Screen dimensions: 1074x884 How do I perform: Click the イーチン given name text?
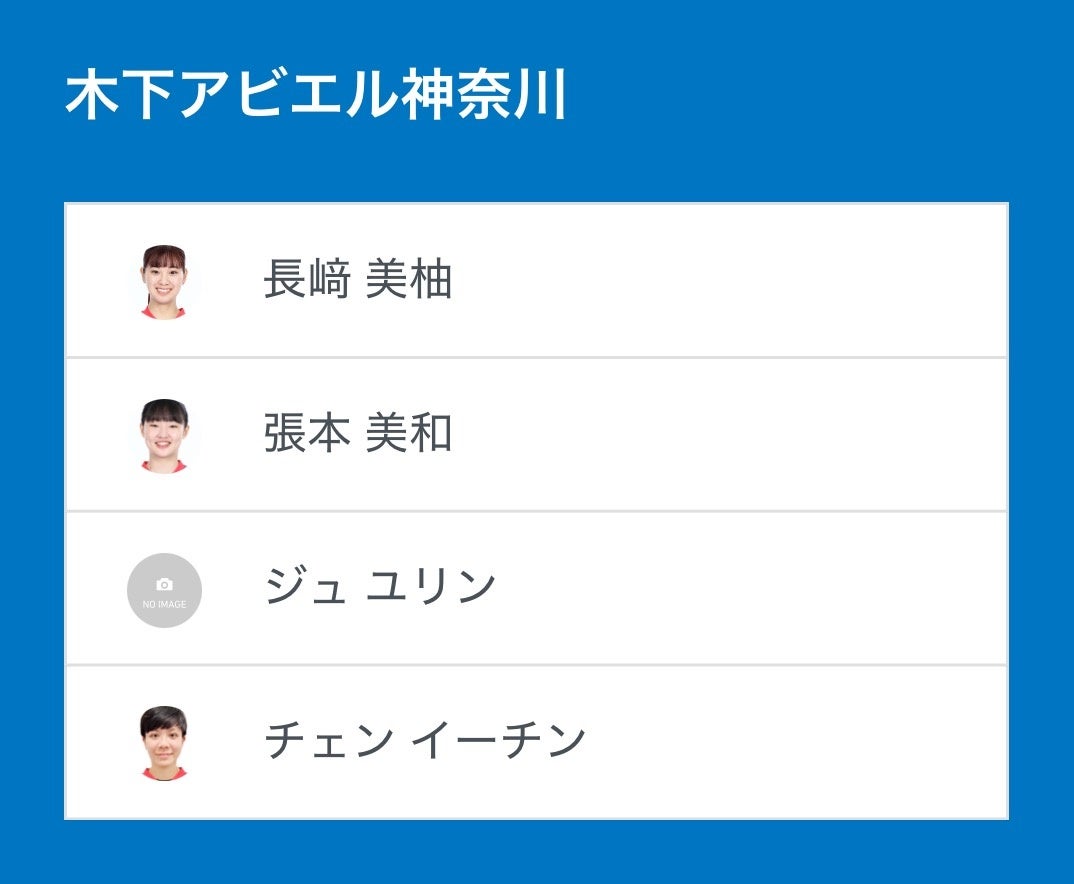click(x=498, y=741)
